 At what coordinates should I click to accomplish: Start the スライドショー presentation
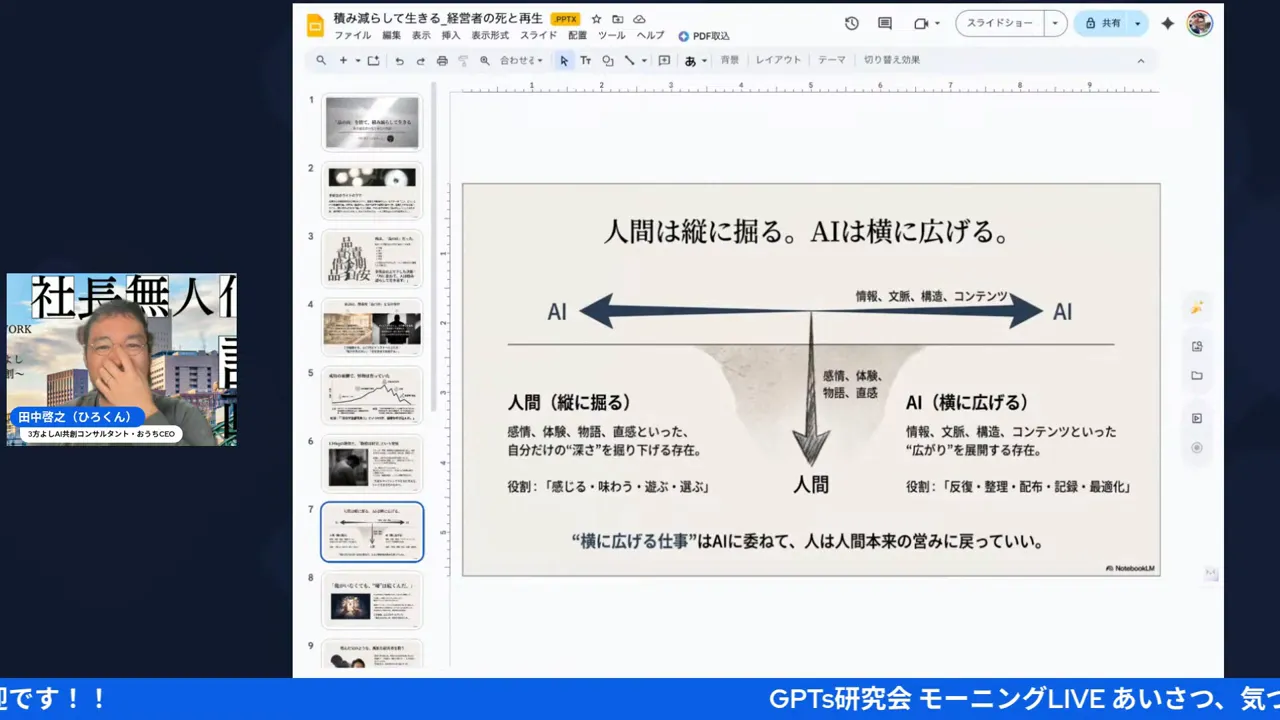pyautogui.click(x=1000, y=22)
